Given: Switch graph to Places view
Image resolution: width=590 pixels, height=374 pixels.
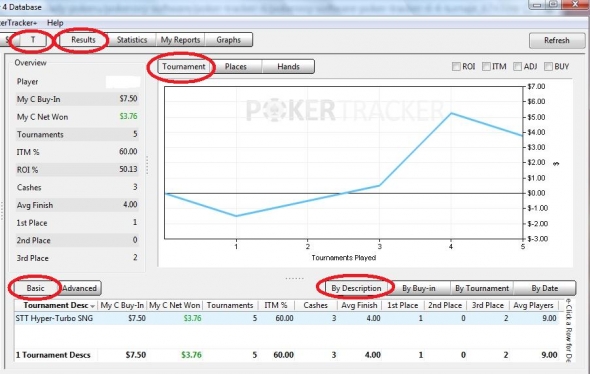Looking at the screenshot, I should (x=236, y=67).
